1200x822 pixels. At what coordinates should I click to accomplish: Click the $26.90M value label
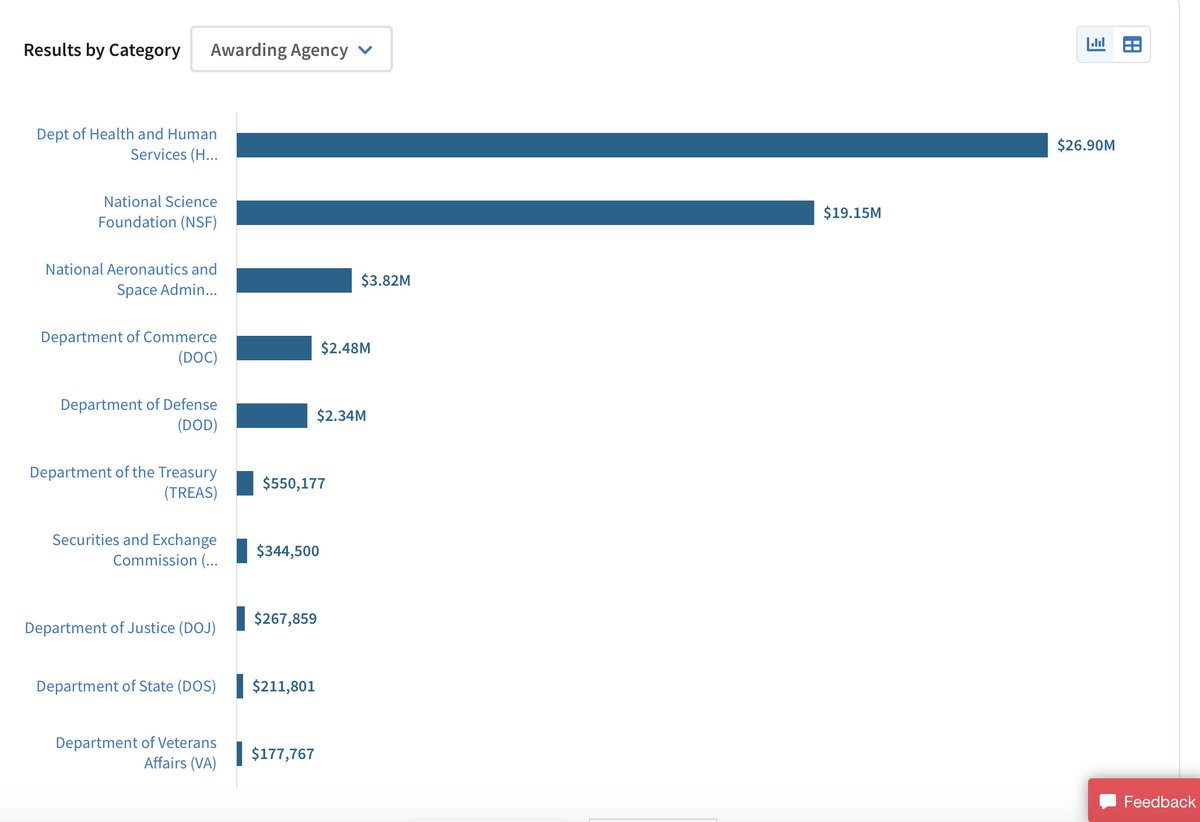tap(1086, 145)
